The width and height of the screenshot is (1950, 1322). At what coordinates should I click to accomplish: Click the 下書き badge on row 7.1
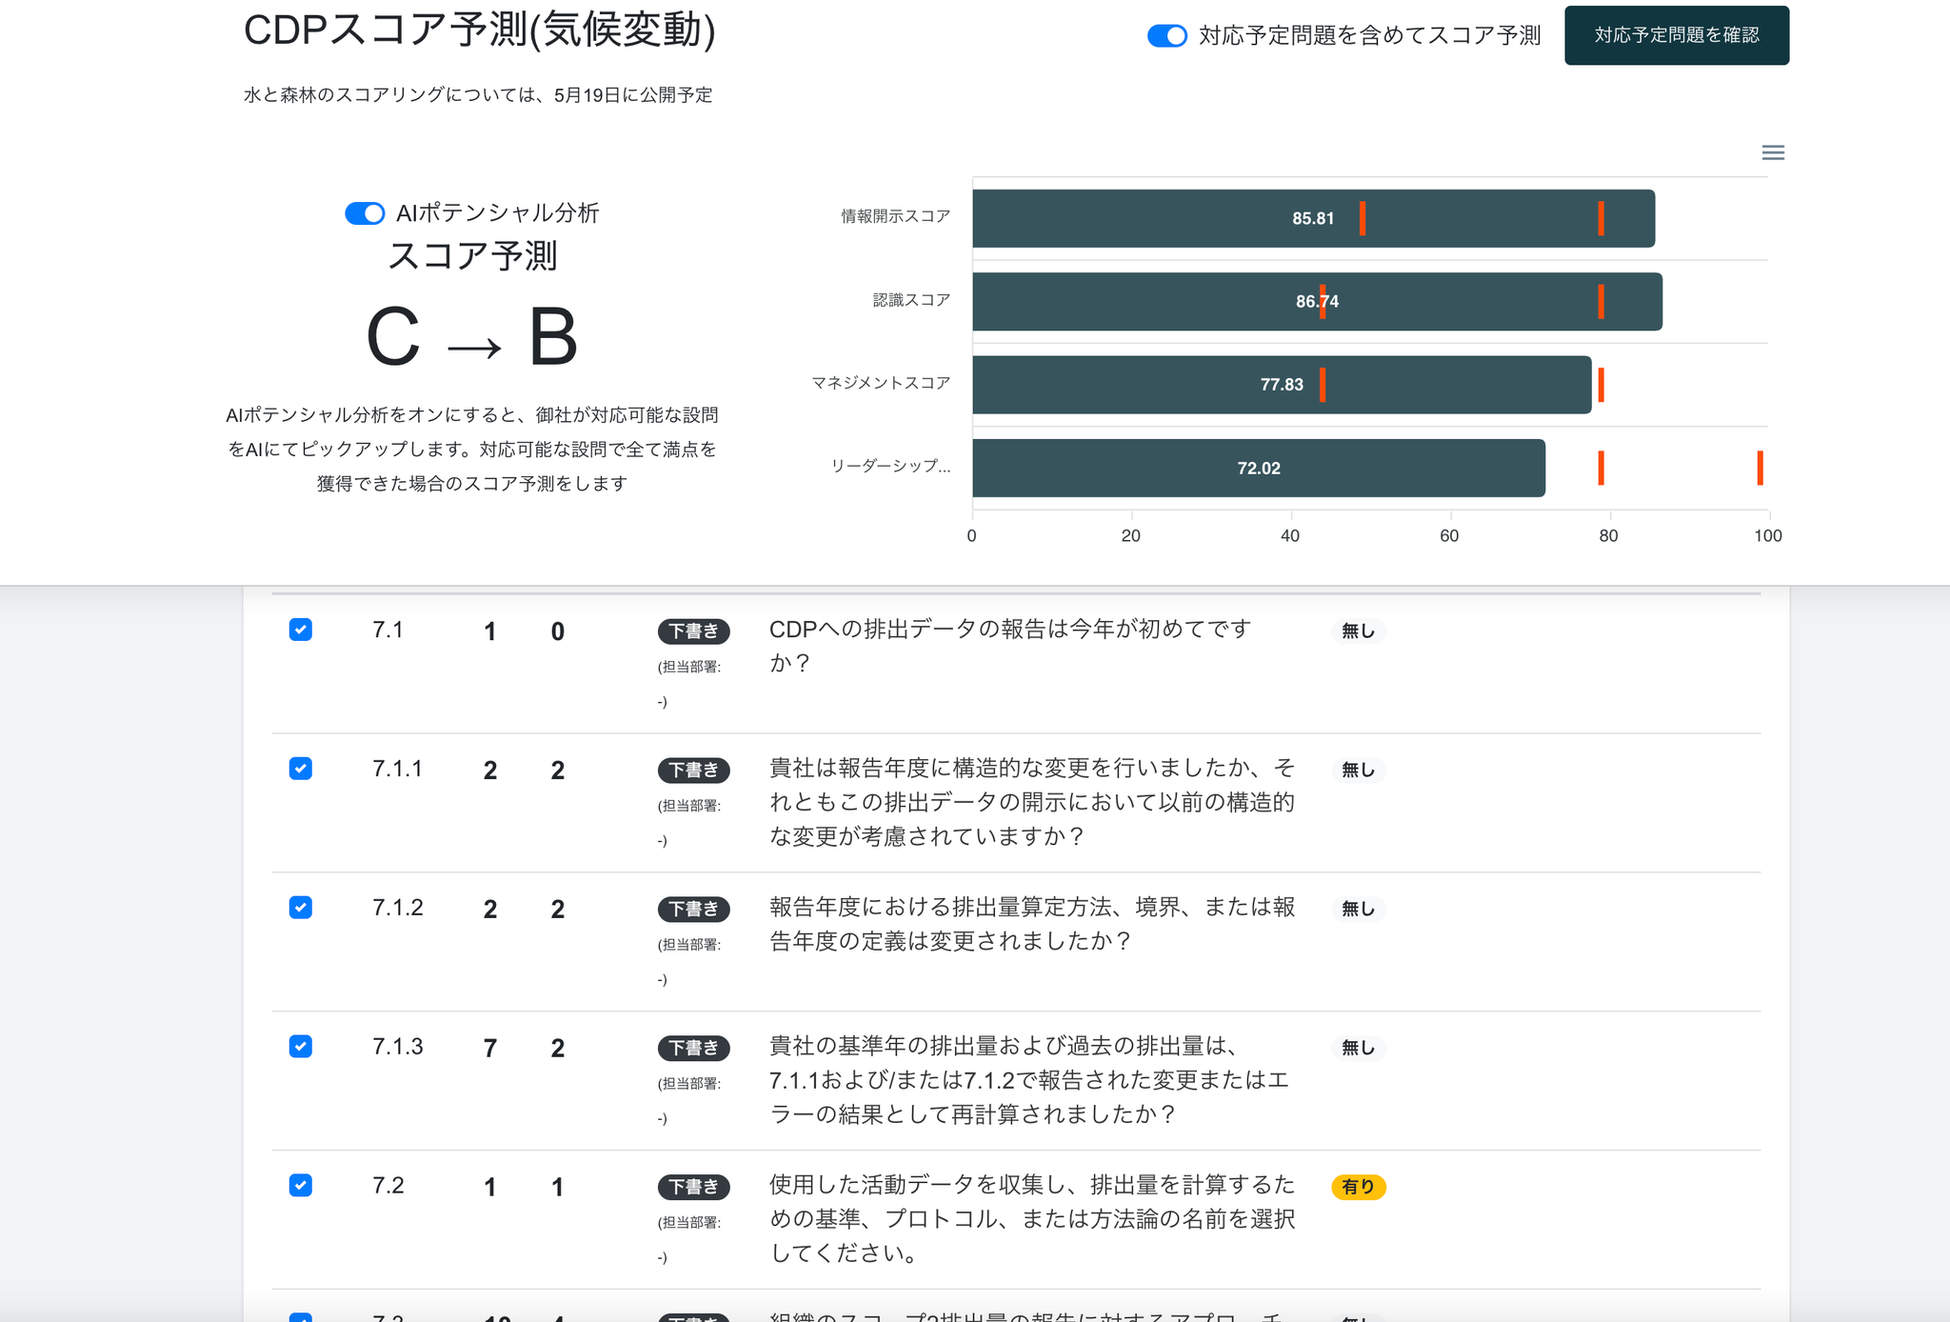click(693, 631)
